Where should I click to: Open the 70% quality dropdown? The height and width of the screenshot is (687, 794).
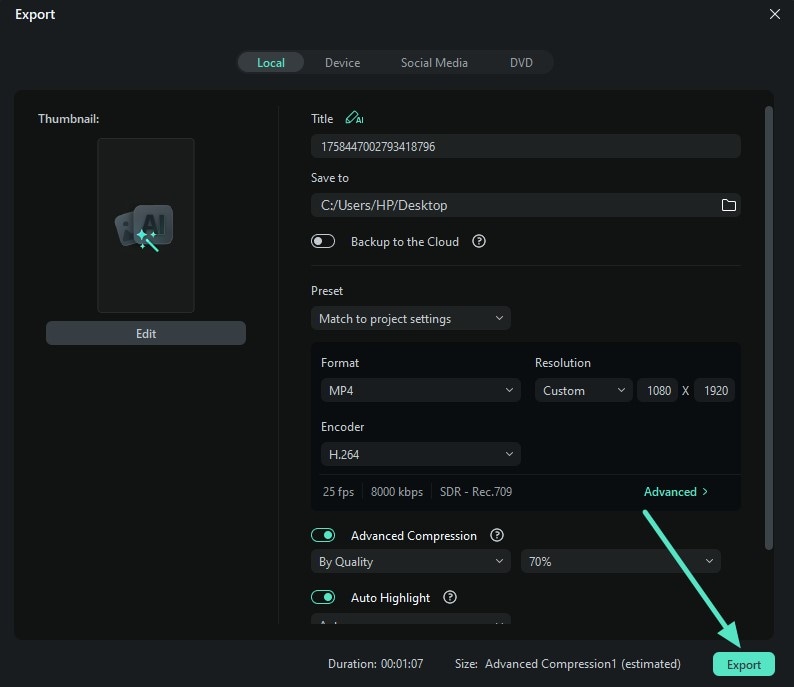pyautogui.click(x=620, y=561)
